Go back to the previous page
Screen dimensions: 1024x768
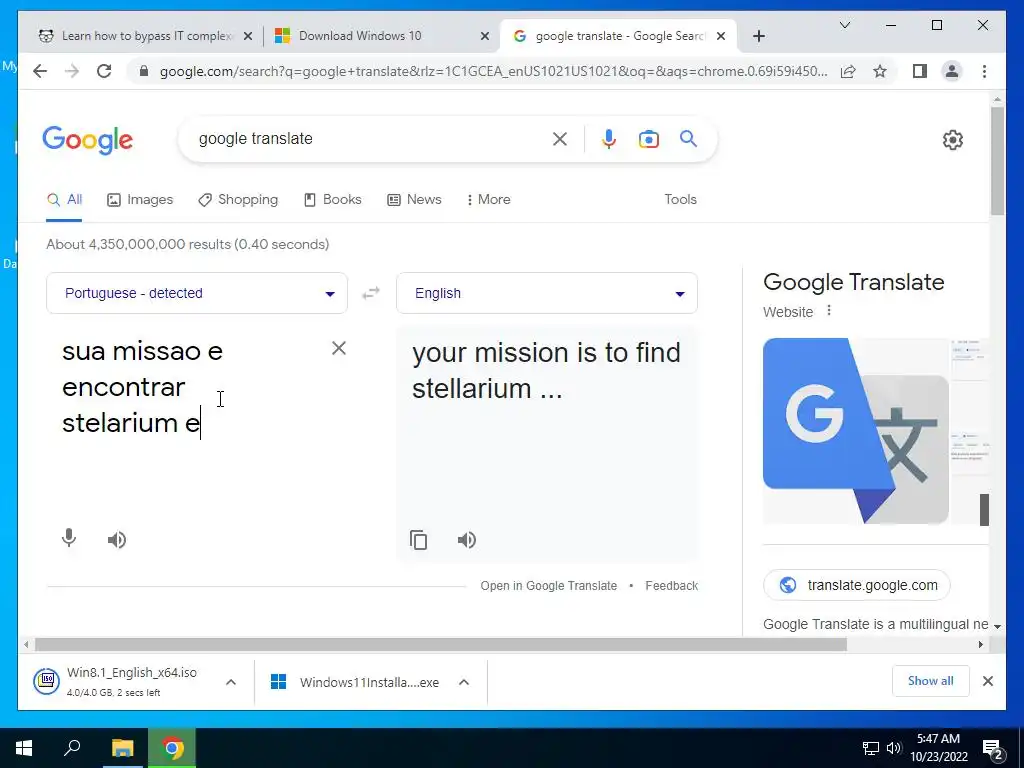[40, 71]
